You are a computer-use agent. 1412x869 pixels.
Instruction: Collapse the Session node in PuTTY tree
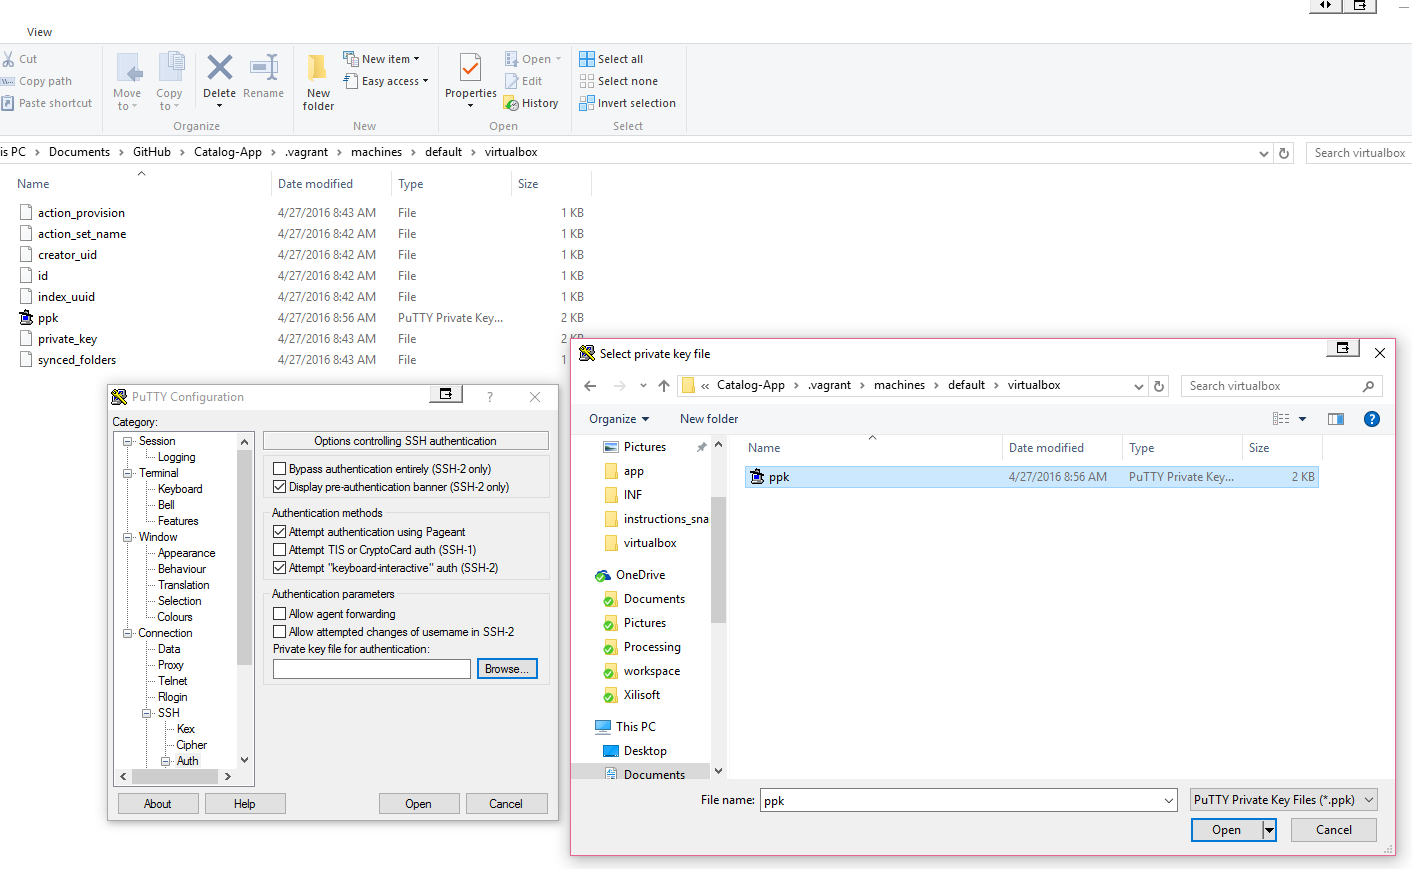click(x=128, y=441)
